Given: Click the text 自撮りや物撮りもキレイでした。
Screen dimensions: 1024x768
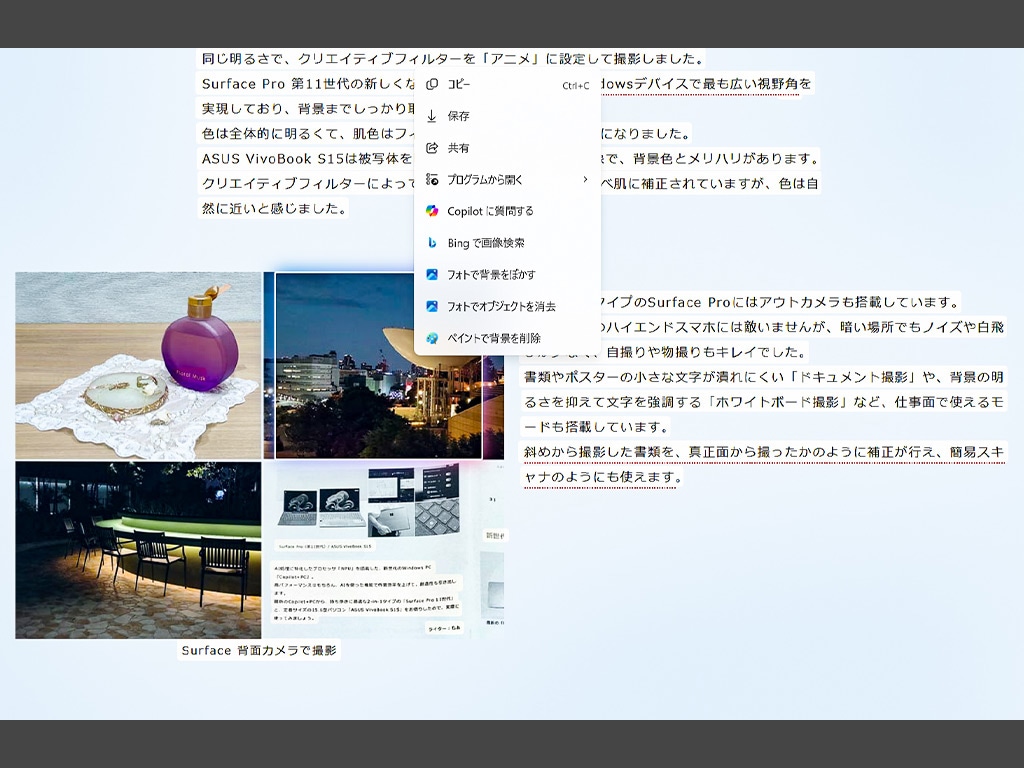Looking at the screenshot, I should [x=705, y=352].
